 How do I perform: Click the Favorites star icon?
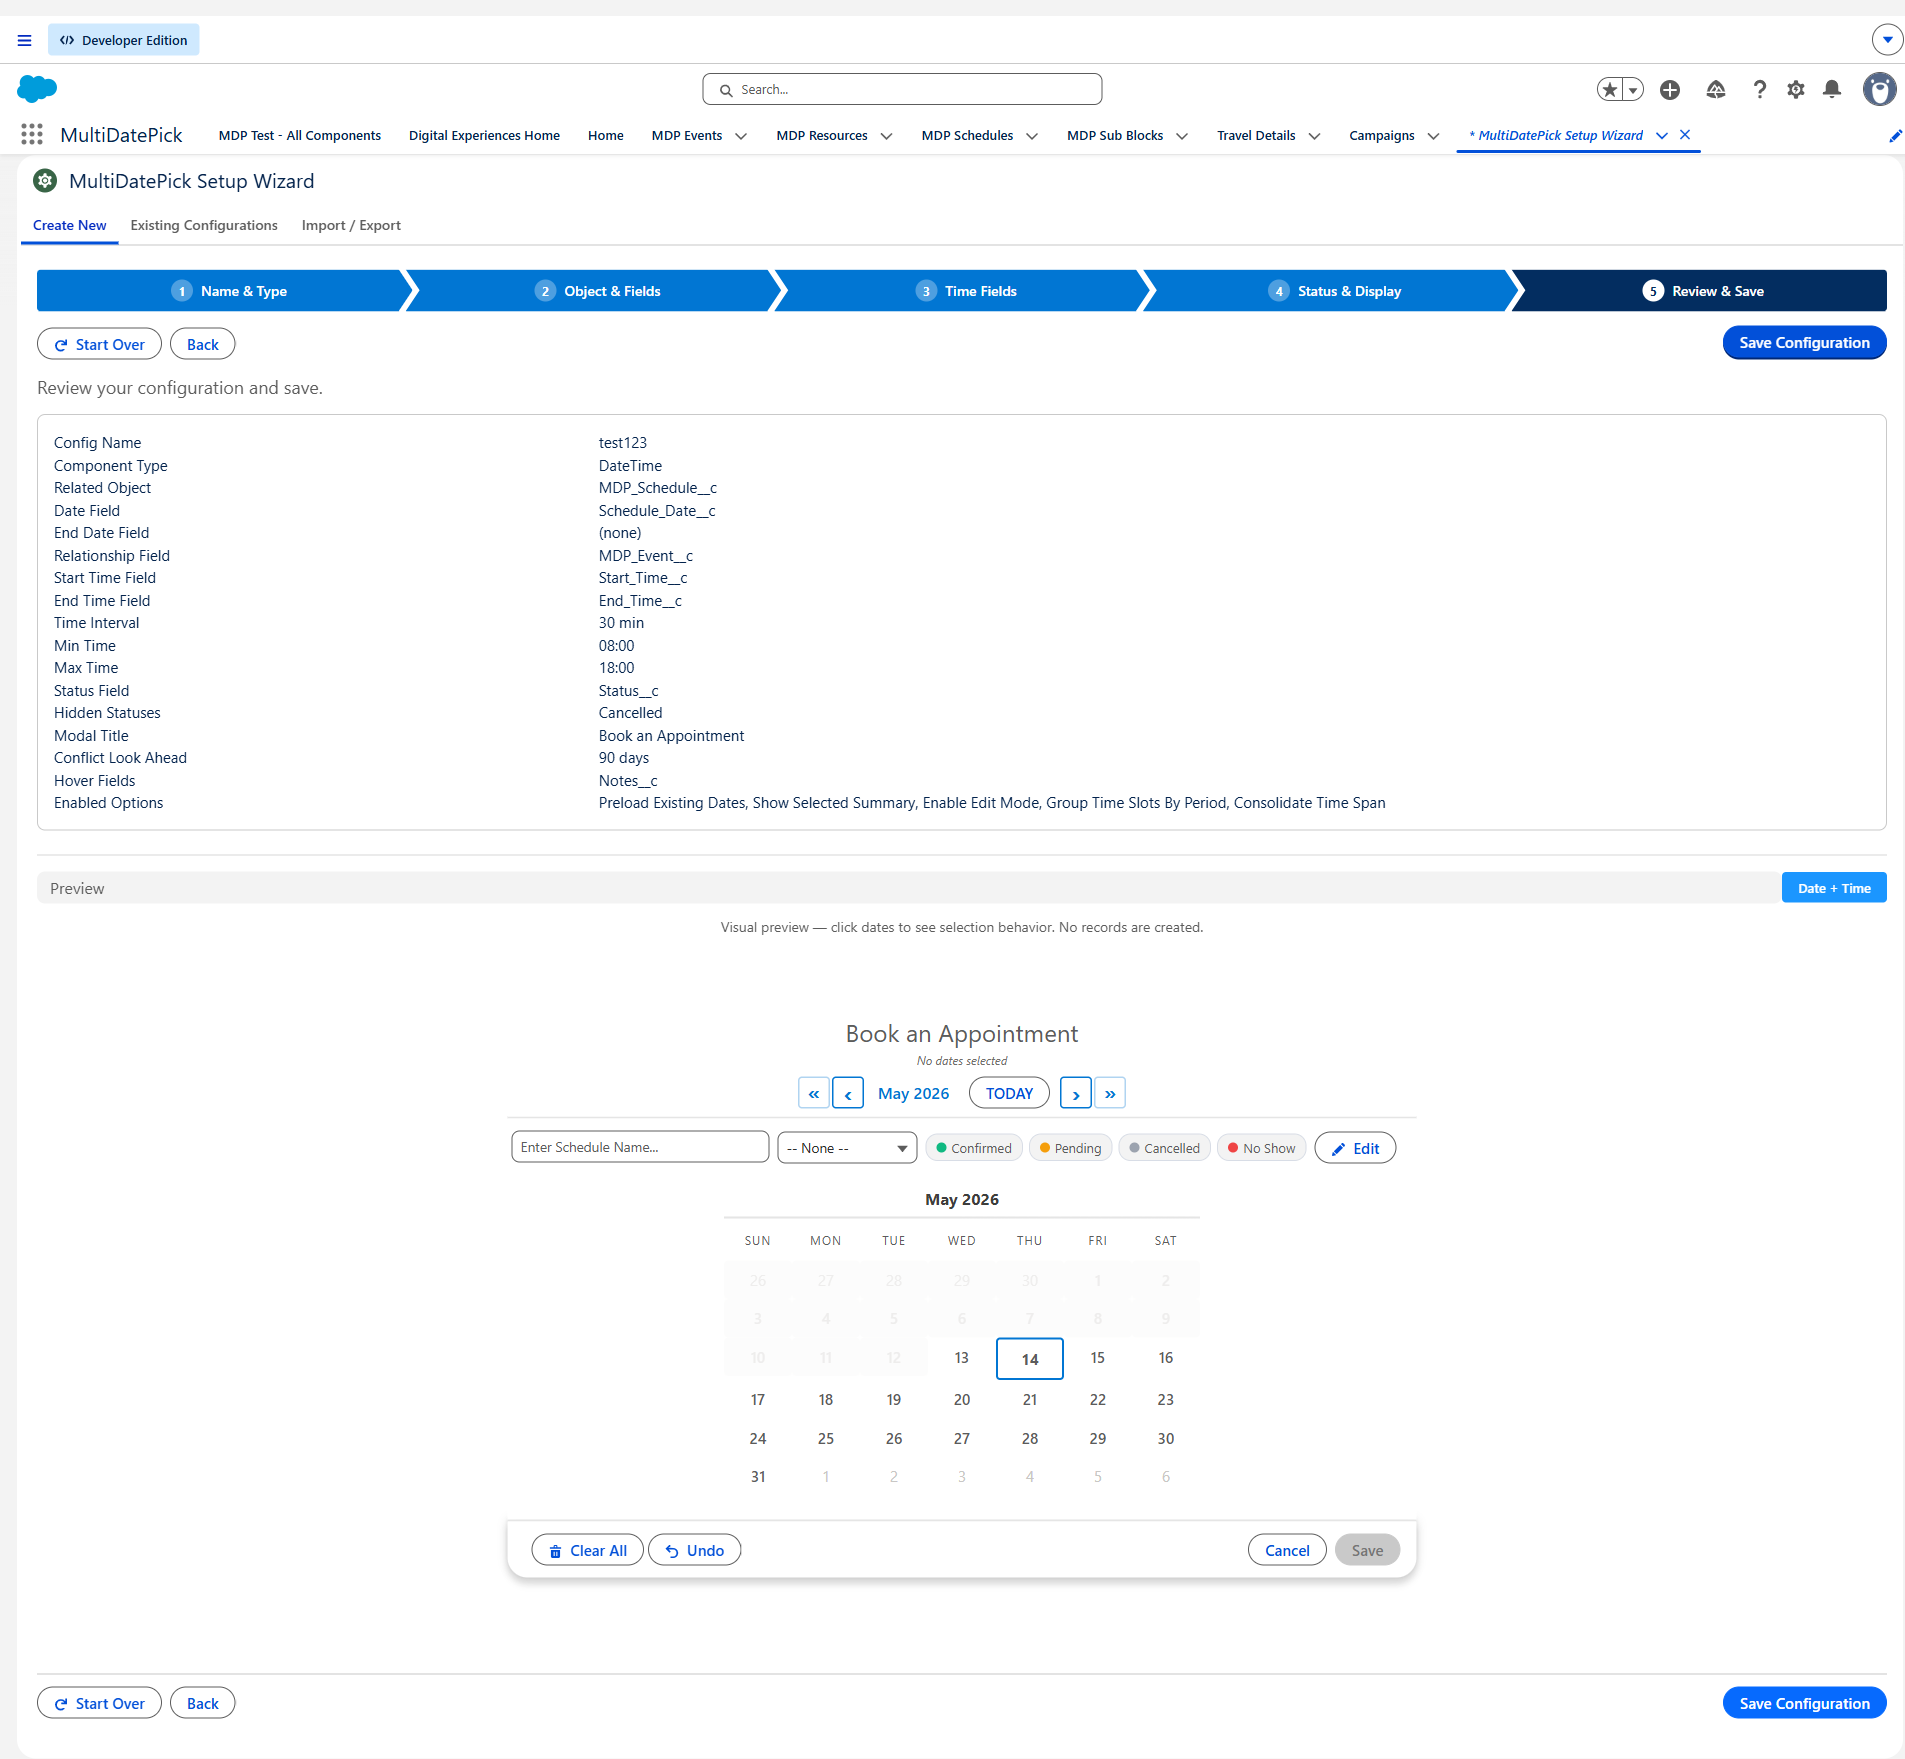click(x=1609, y=90)
